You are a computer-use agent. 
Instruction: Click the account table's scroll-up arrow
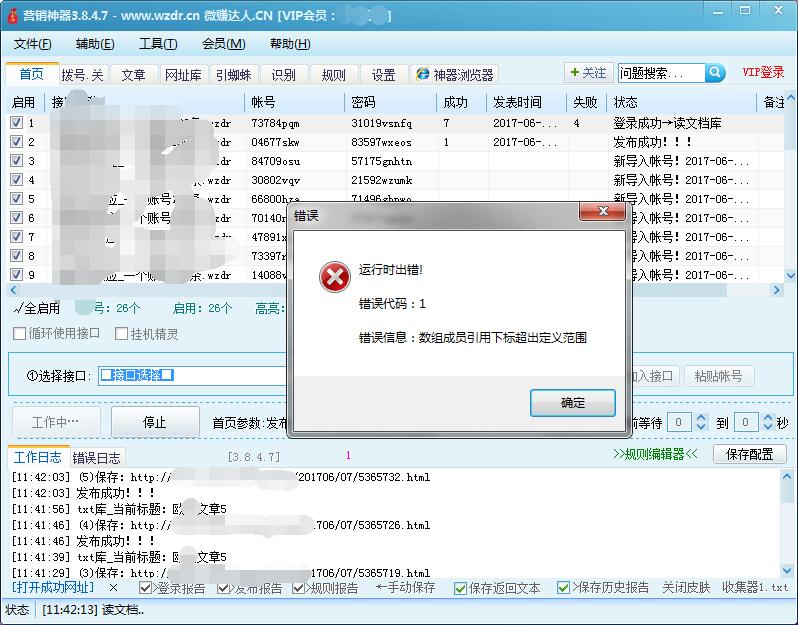pos(790,97)
